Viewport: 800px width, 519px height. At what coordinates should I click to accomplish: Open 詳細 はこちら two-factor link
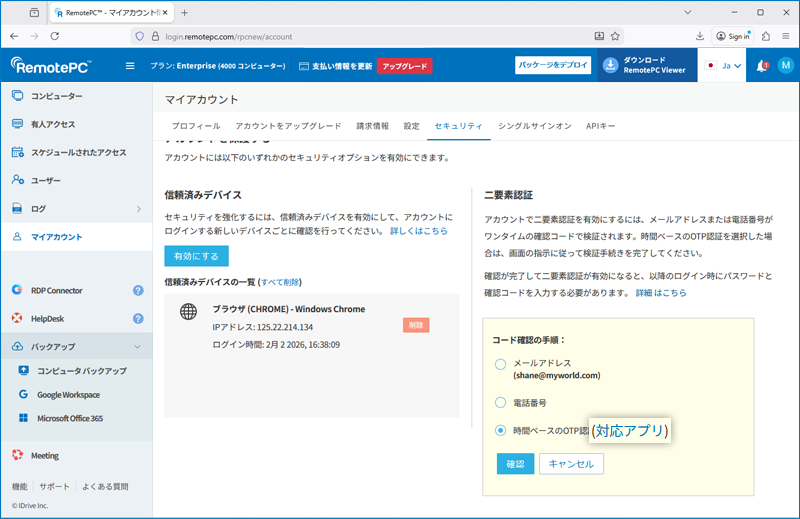pos(661,293)
